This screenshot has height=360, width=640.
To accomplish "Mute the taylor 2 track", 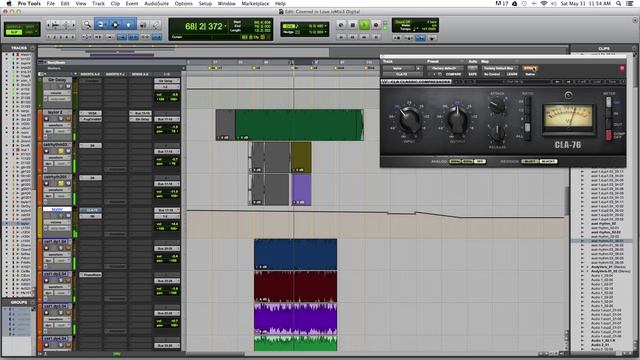I will point(68,119).
